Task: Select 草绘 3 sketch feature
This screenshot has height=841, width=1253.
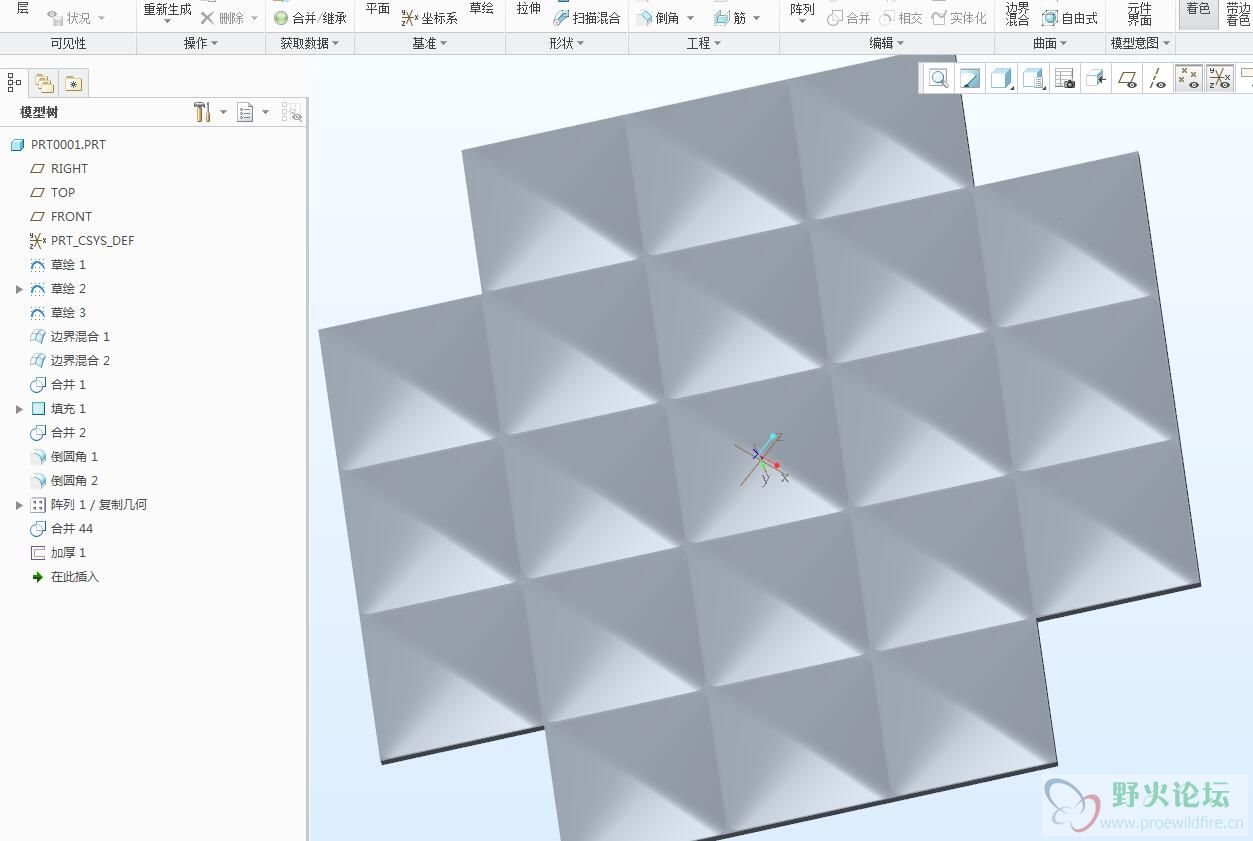Action: [x=58, y=313]
